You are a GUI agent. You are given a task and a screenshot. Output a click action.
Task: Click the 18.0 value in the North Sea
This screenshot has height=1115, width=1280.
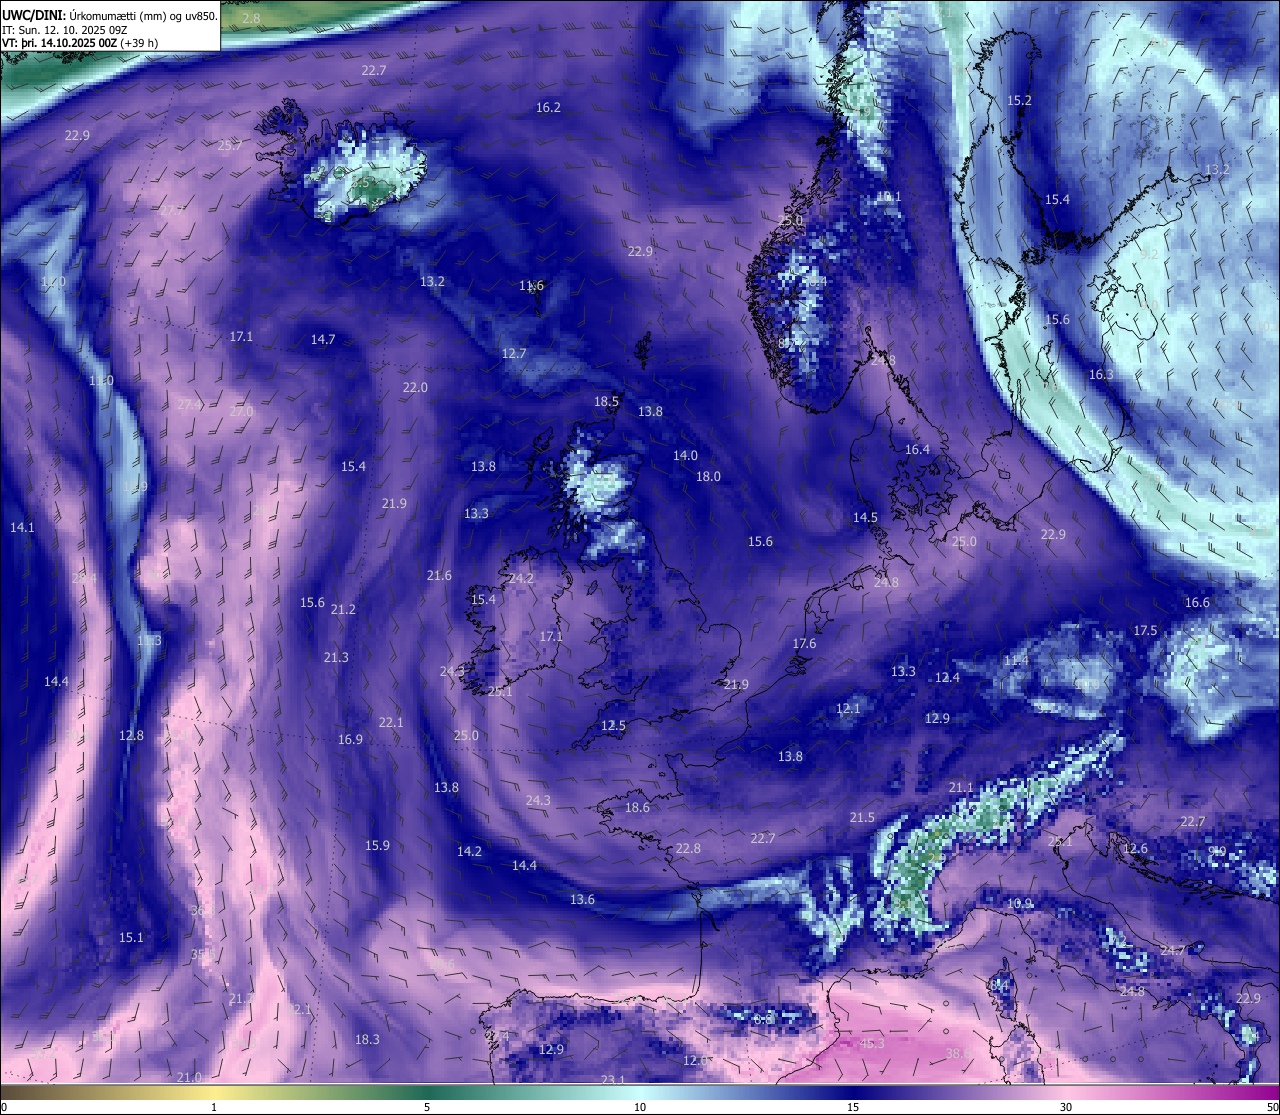(x=708, y=477)
